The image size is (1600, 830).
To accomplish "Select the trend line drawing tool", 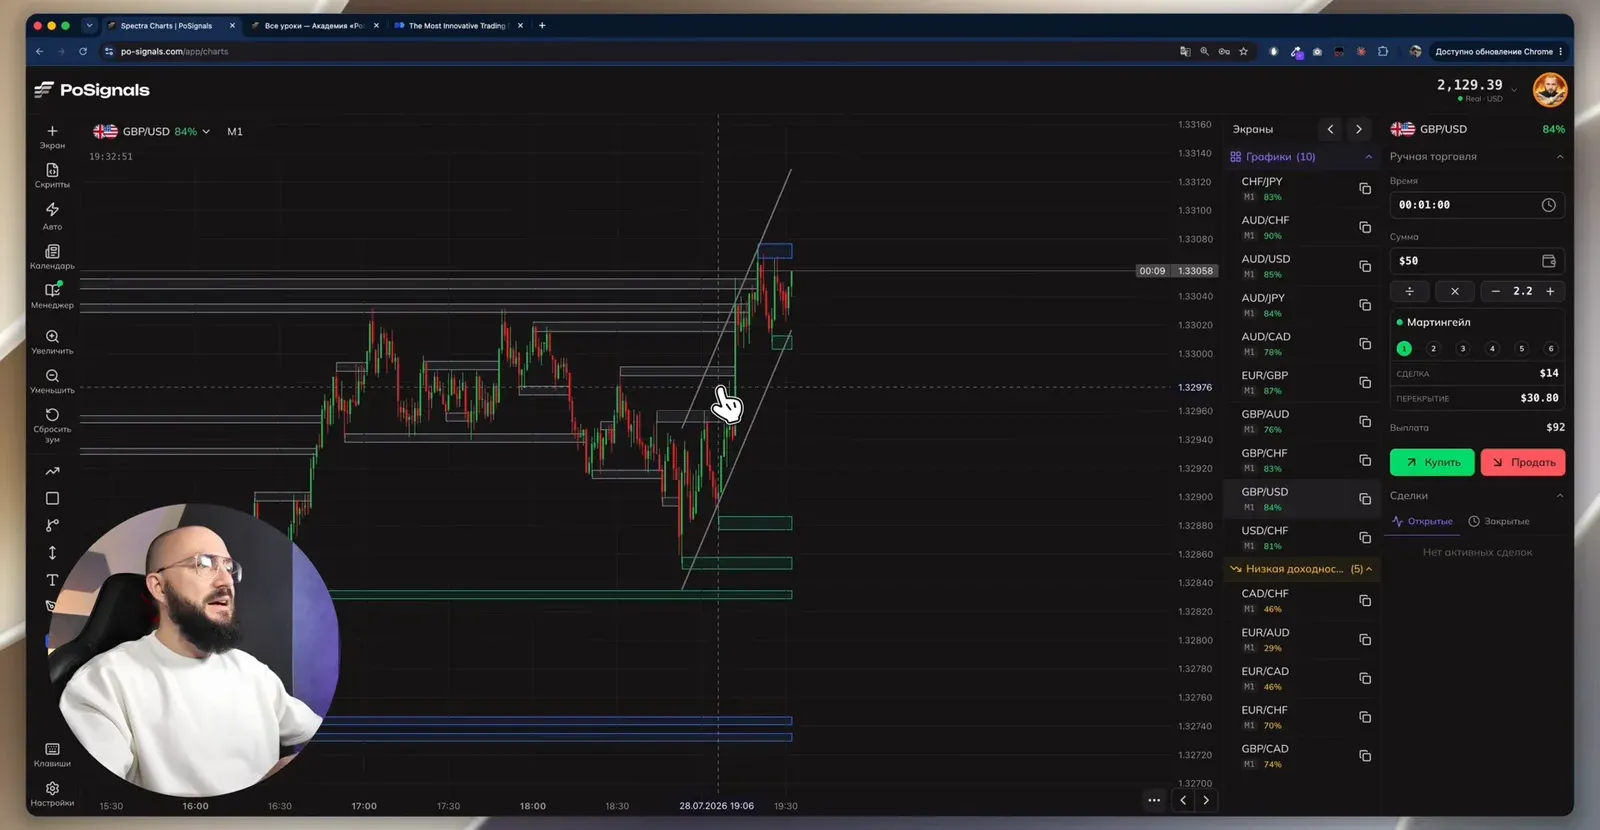I will pos(52,471).
